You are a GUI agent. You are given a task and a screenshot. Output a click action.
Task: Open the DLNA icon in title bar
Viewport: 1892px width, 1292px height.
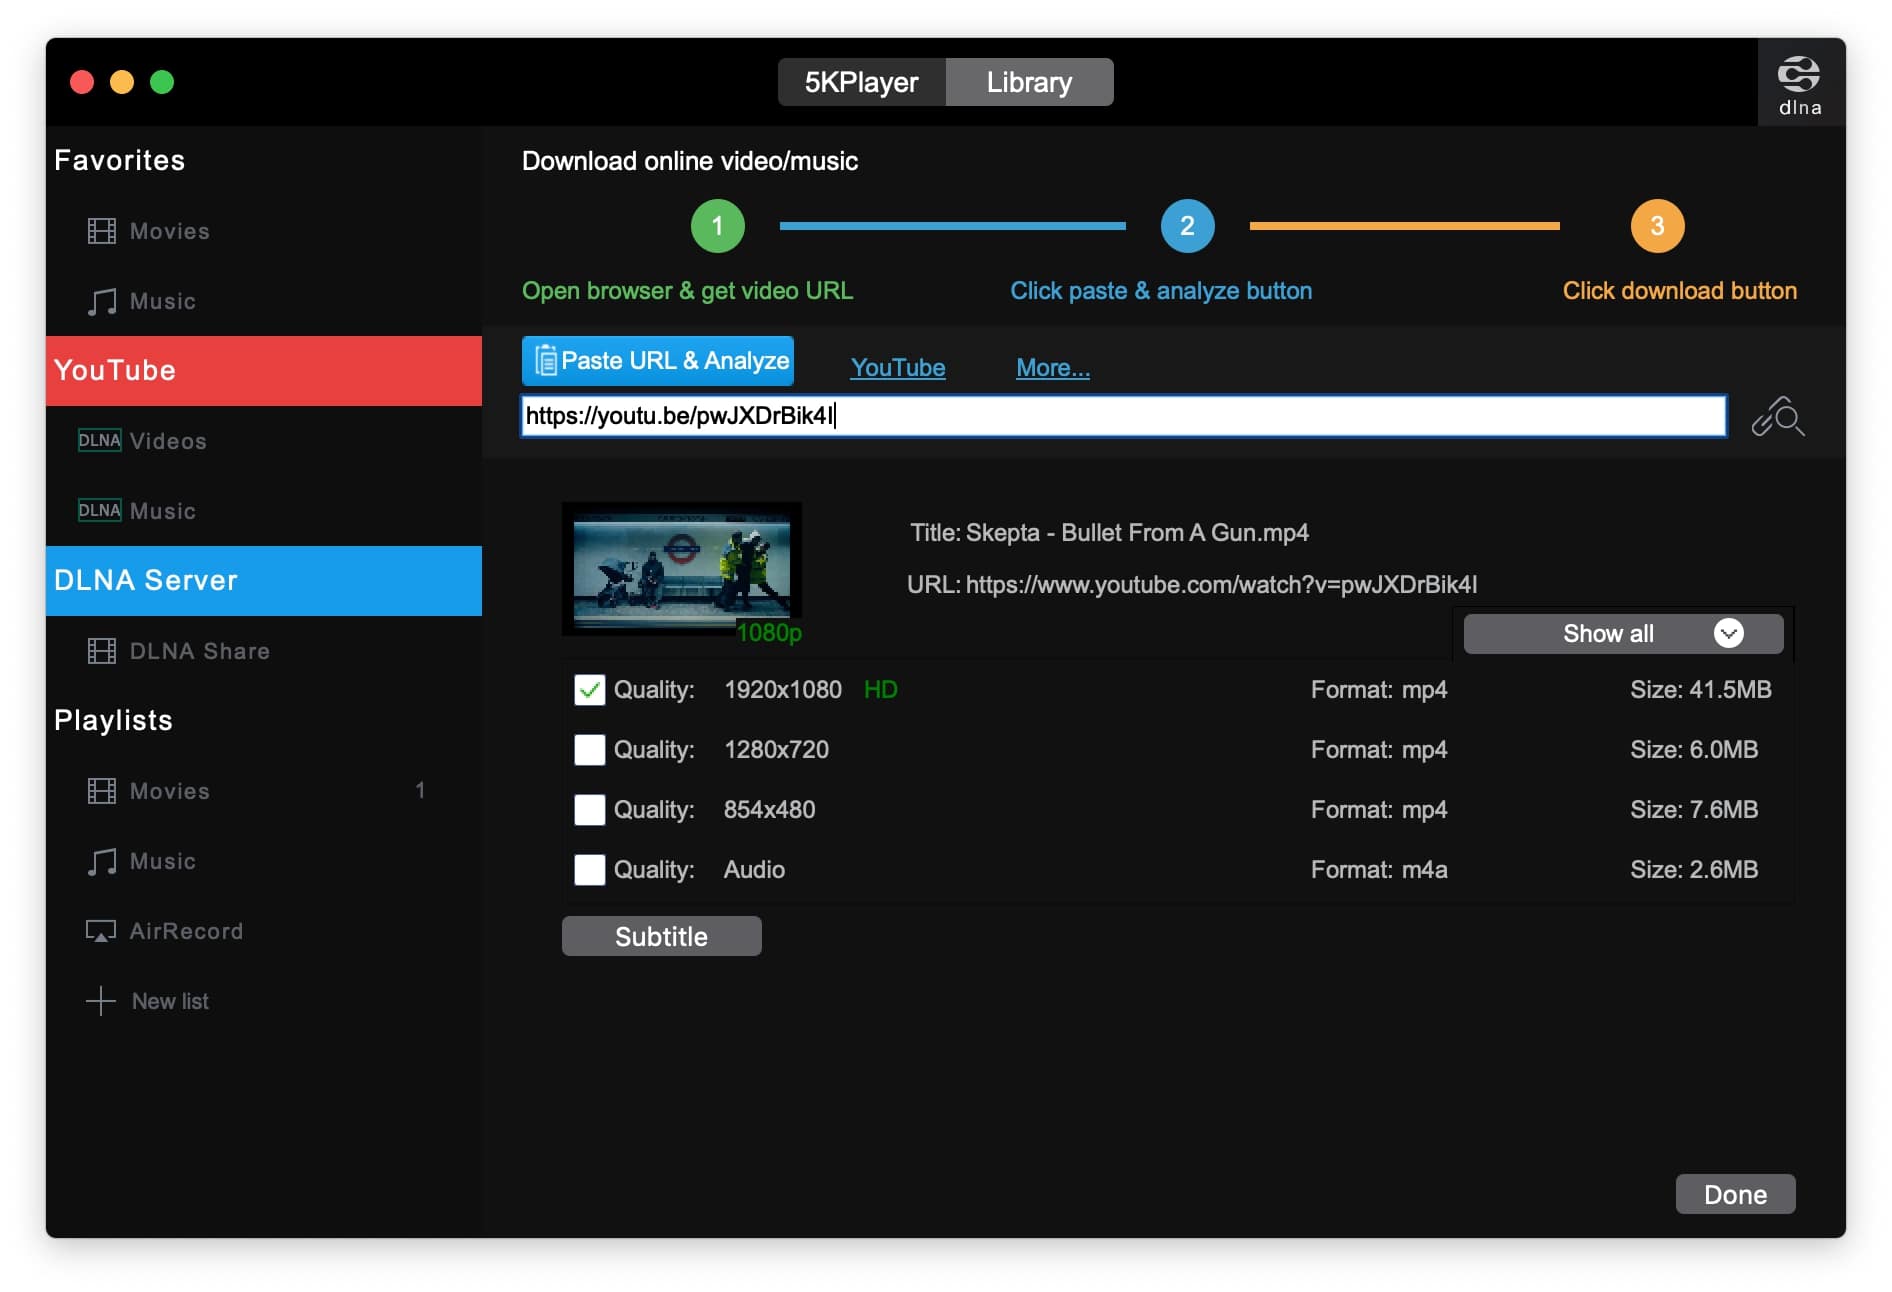click(x=1799, y=83)
